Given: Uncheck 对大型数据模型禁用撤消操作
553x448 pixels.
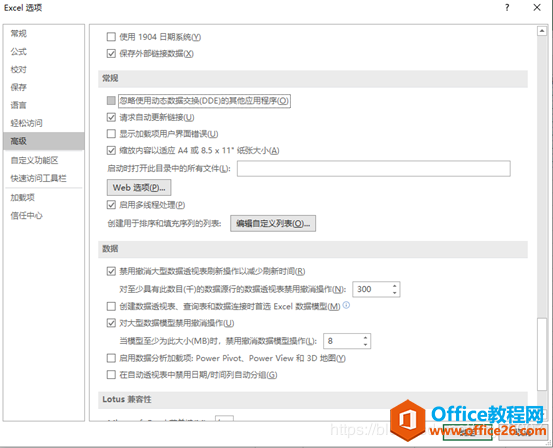Looking at the screenshot, I should click(111, 323).
